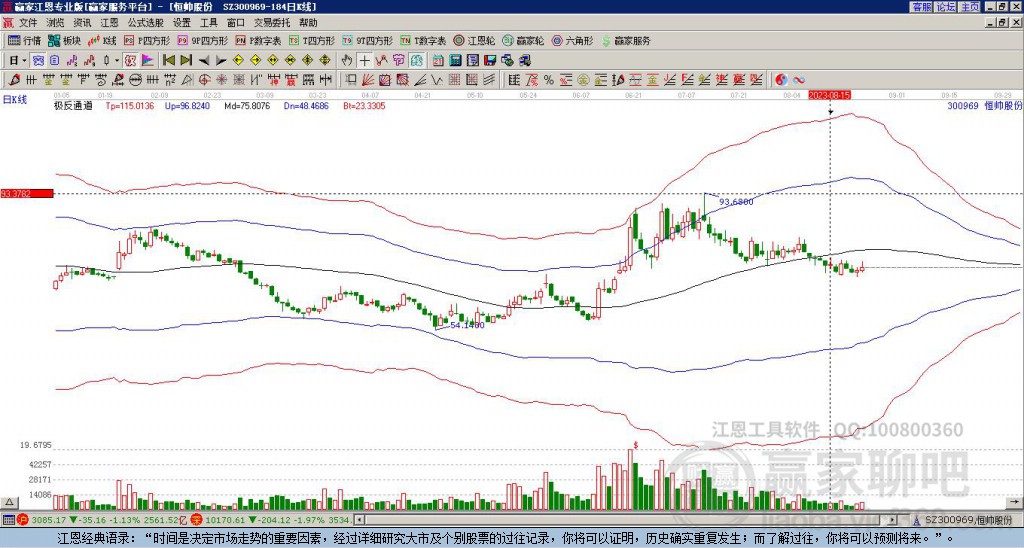Click the 主页 button in title bar
1024x548 pixels.
click(969, 7)
